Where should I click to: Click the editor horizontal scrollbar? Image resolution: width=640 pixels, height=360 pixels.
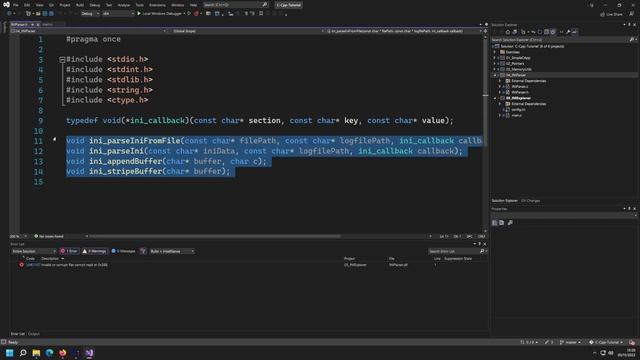point(215,236)
